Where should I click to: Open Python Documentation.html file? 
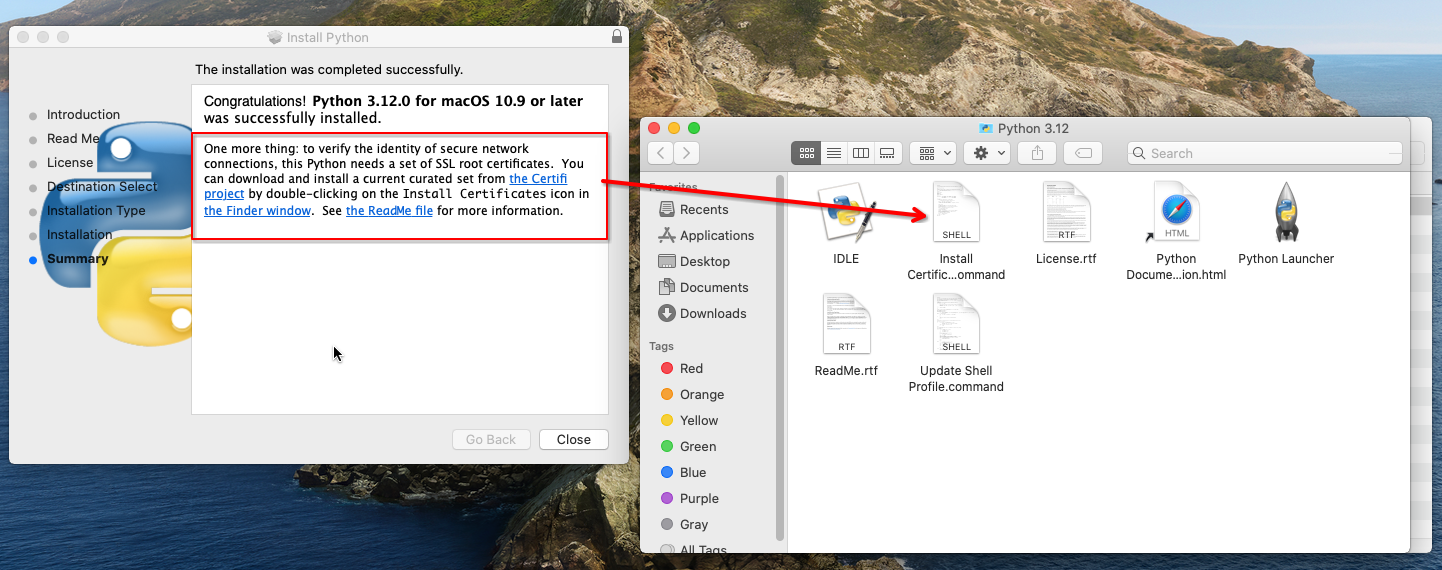pyautogui.click(x=1176, y=214)
